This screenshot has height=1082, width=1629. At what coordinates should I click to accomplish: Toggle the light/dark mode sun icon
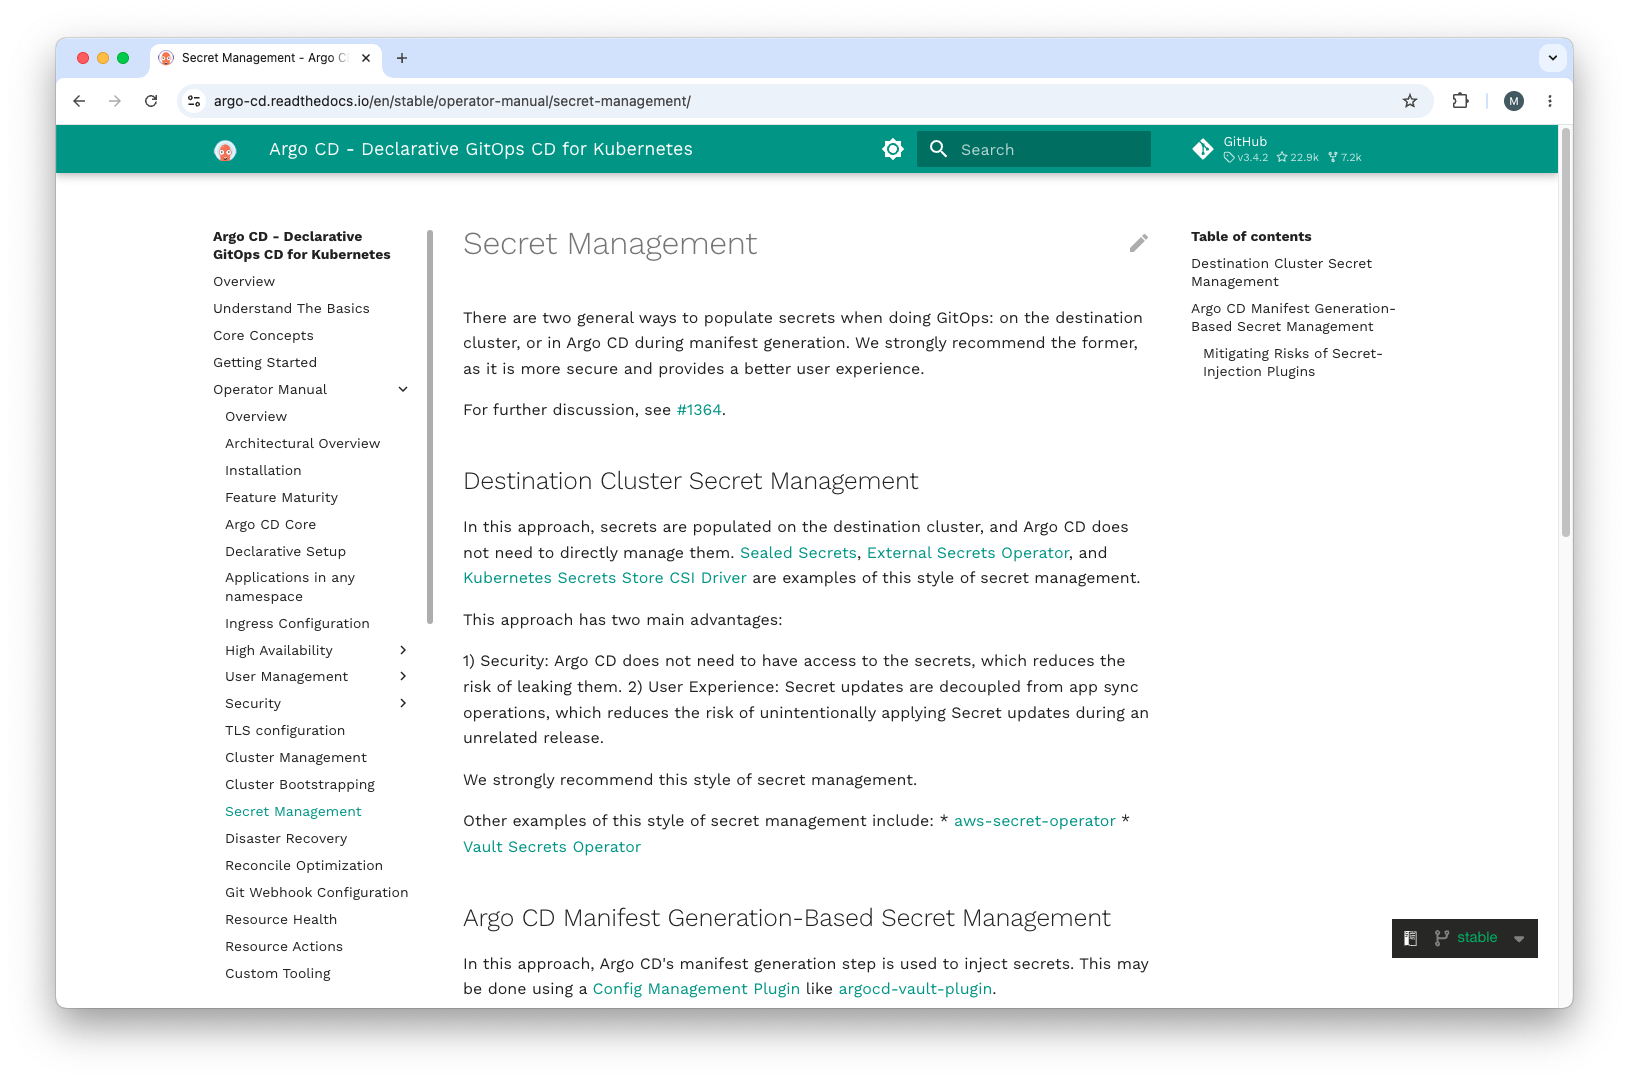pyautogui.click(x=893, y=149)
